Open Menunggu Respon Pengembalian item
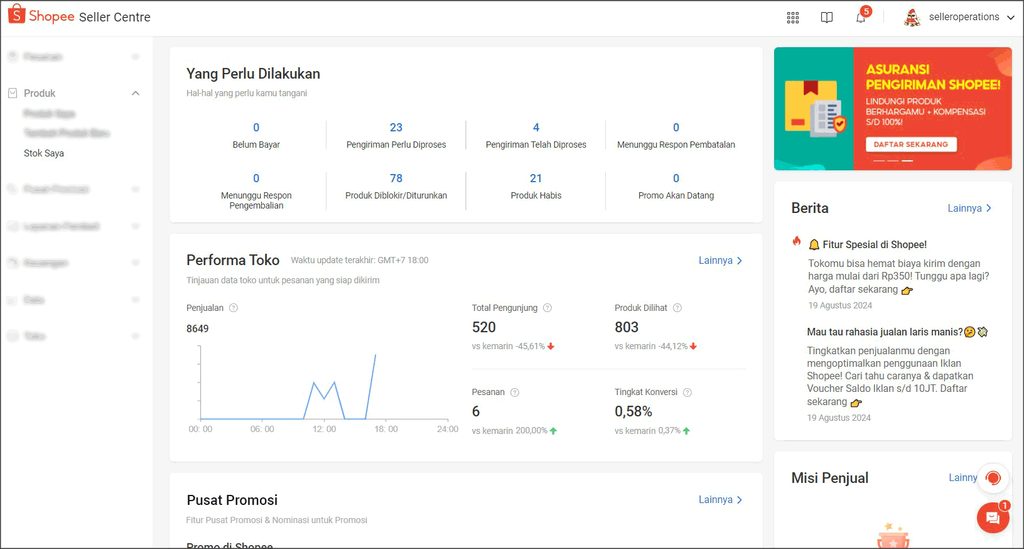This screenshot has width=1024, height=549. [x=256, y=191]
